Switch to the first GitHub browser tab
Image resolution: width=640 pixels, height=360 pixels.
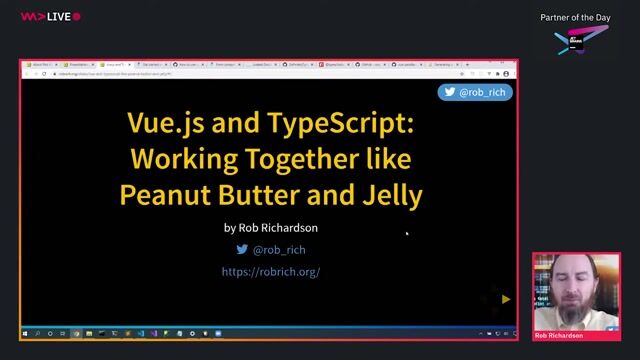(x=189, y=64)
